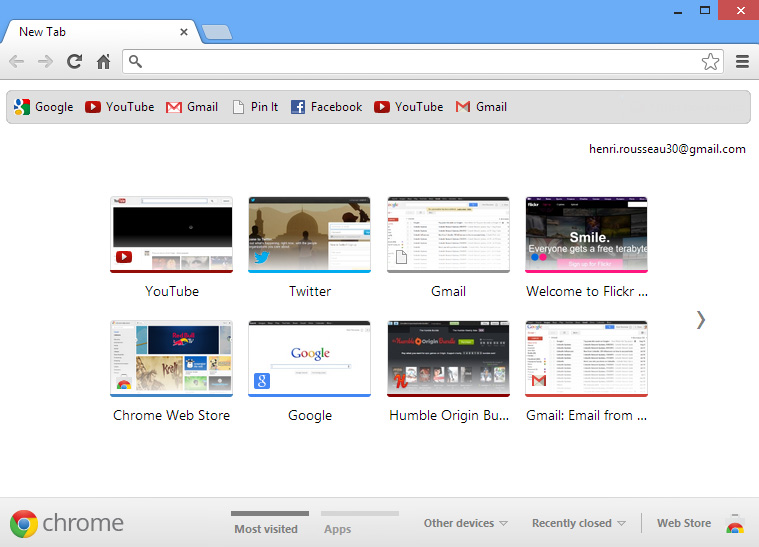This screenshot has width=759, height=547.
Task: Open the first YouTube bookmark next to Google
Action: point(120,107)
